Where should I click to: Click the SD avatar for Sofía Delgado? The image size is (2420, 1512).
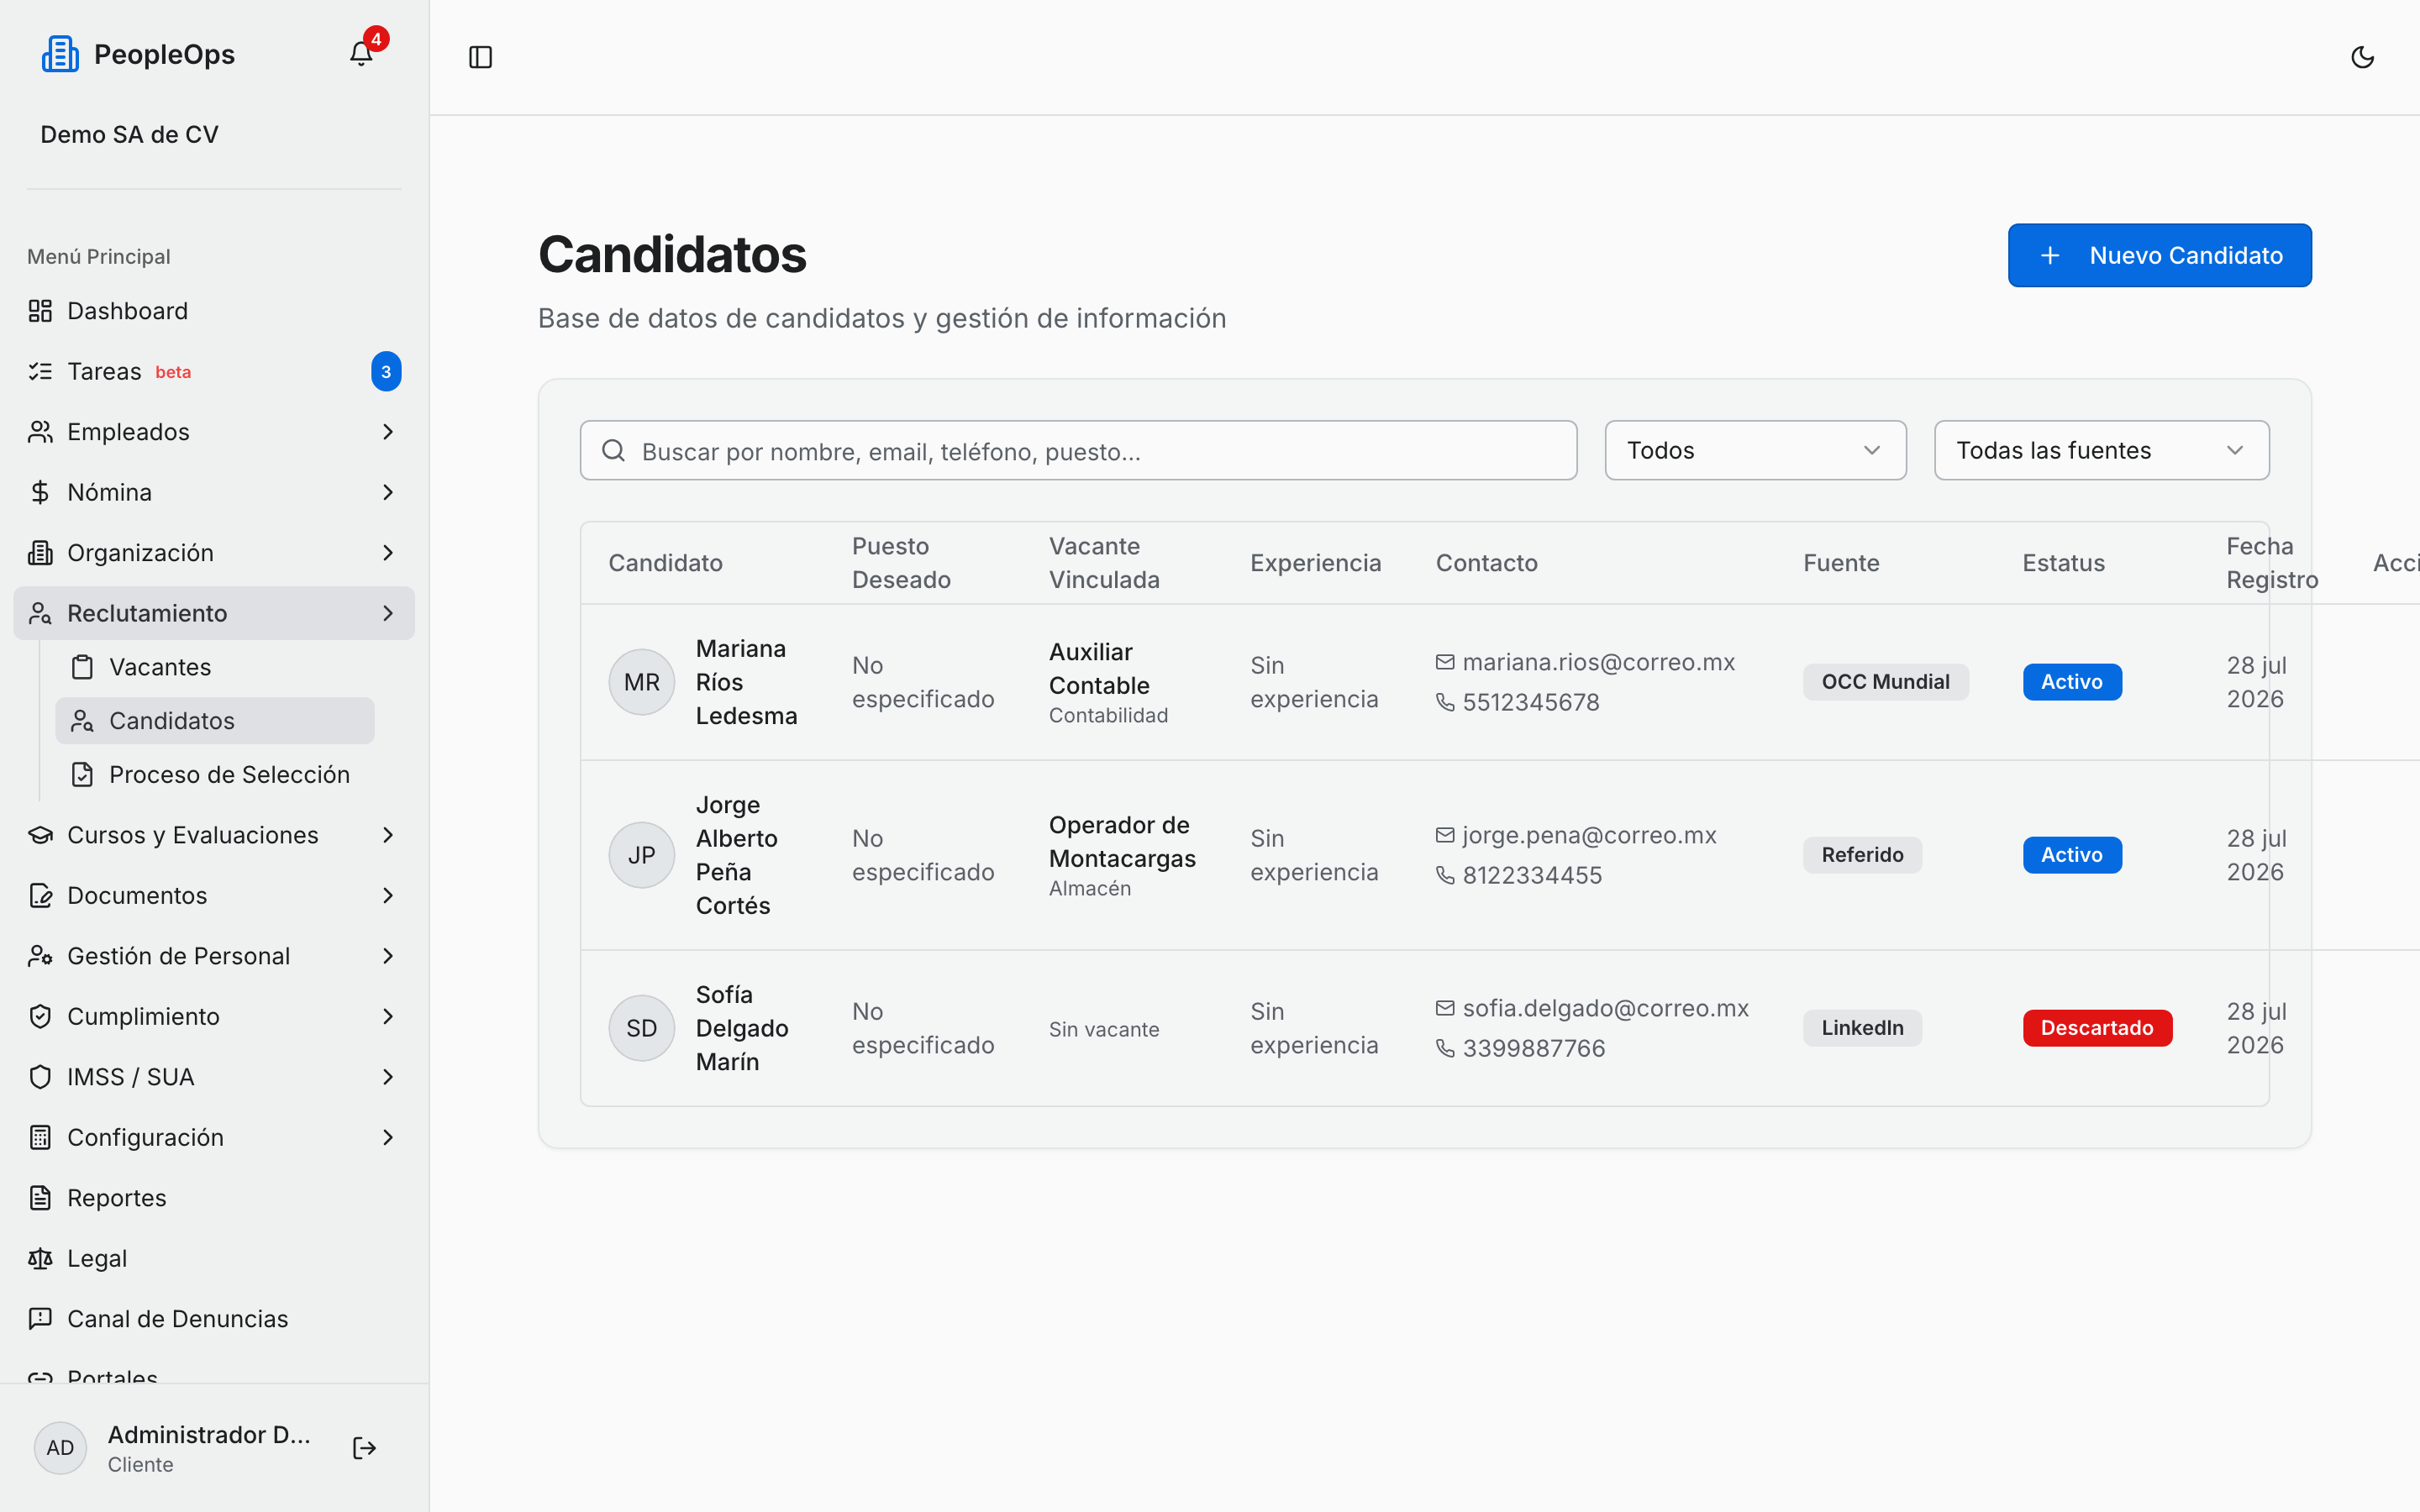pyautogui.click(x=642, y=1028)
